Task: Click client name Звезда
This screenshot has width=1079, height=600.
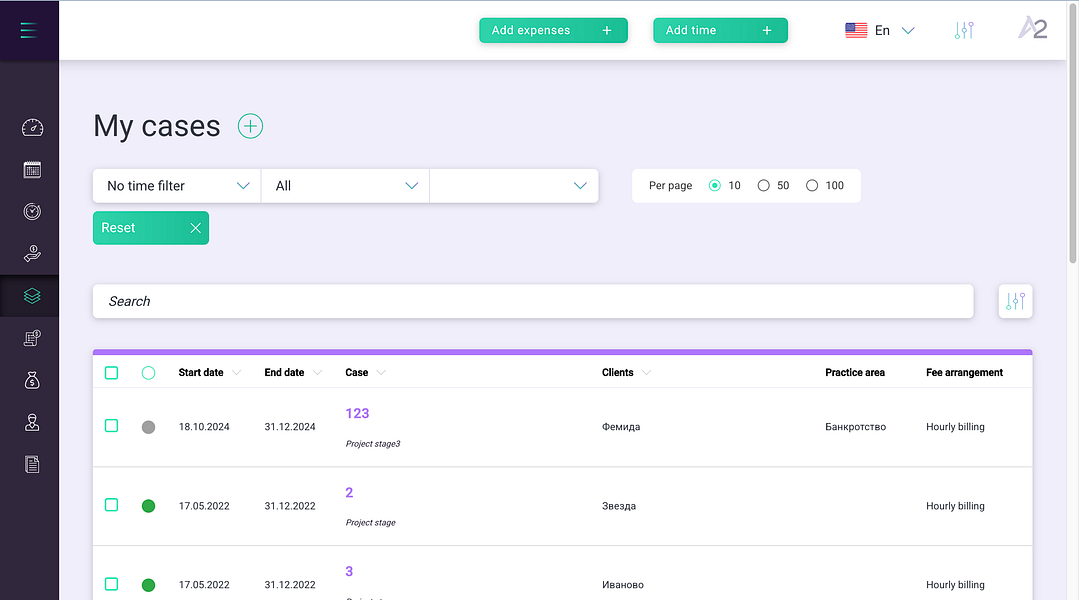Action: point(619,506)
